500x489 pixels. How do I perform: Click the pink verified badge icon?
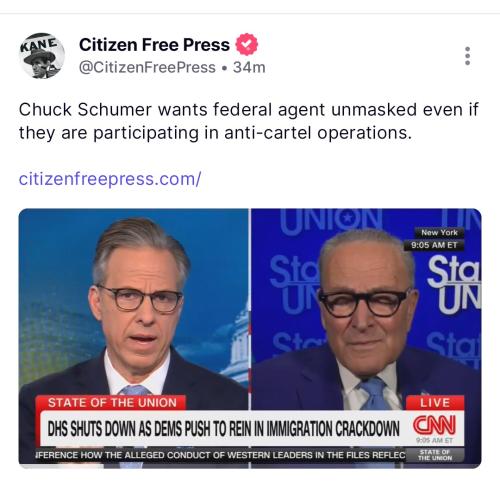[247, 44]
